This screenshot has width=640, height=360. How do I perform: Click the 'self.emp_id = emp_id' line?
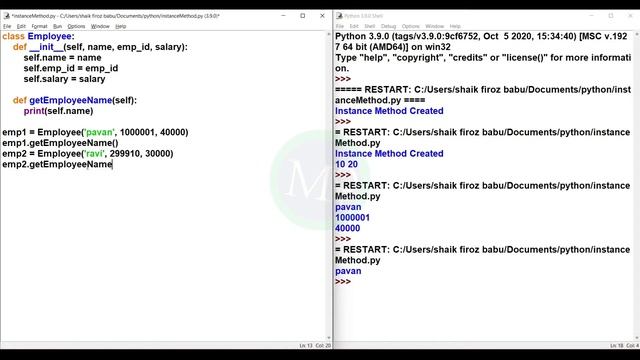click(x=71, y=68)
